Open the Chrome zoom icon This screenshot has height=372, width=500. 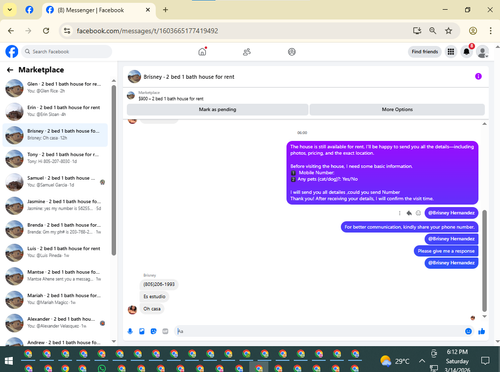[x=433, y=31]
